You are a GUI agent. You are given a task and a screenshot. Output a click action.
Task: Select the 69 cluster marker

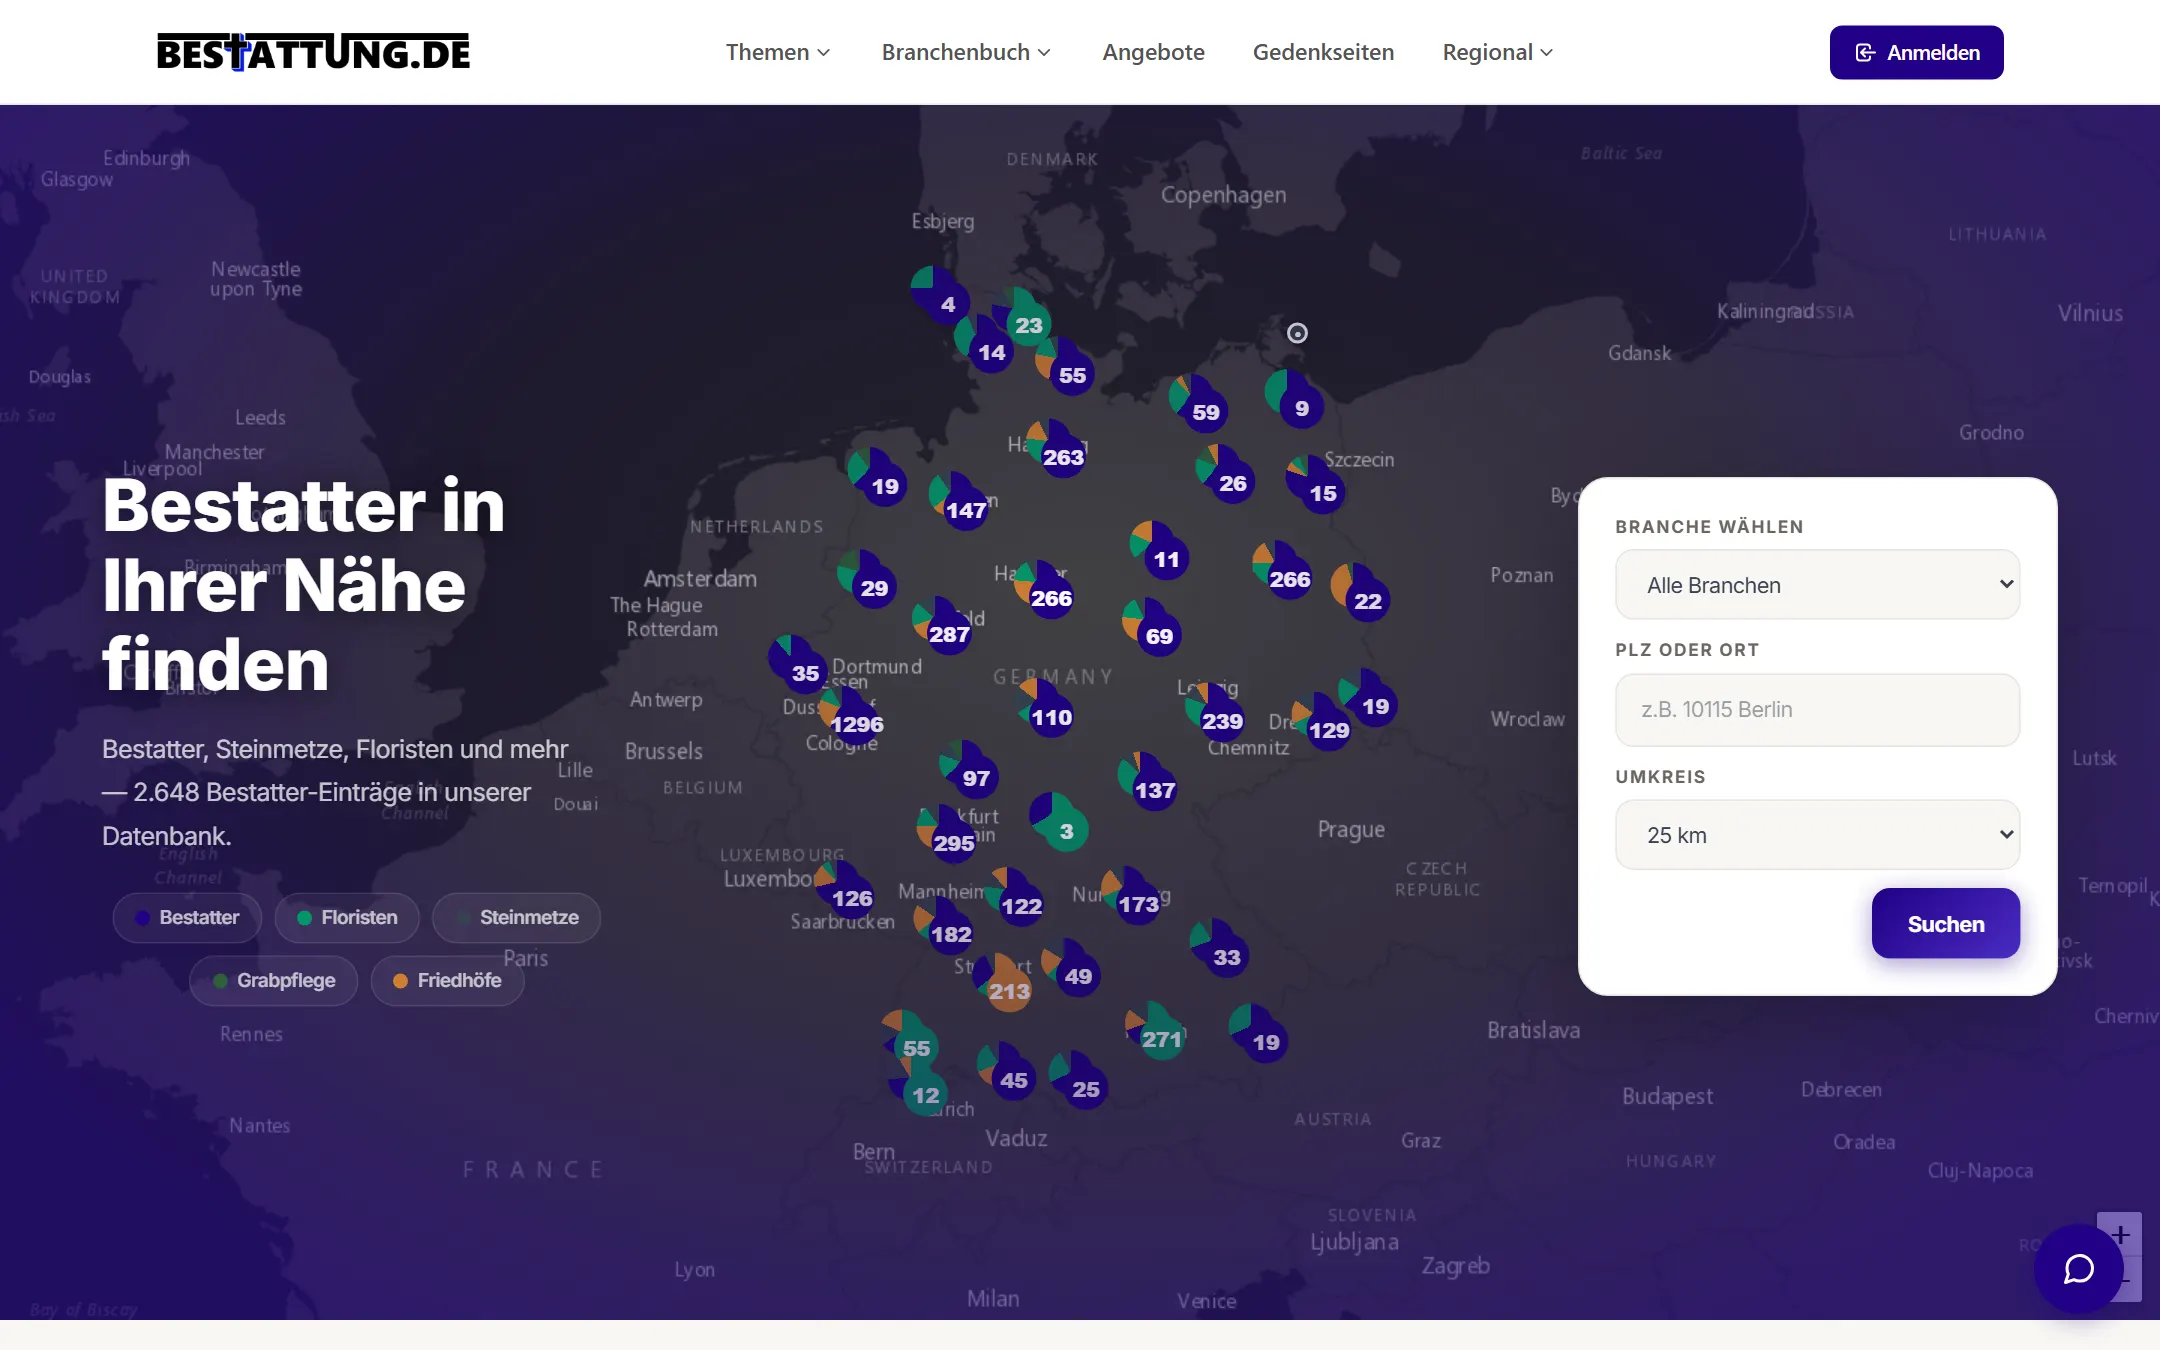(x=1153, y=628)
